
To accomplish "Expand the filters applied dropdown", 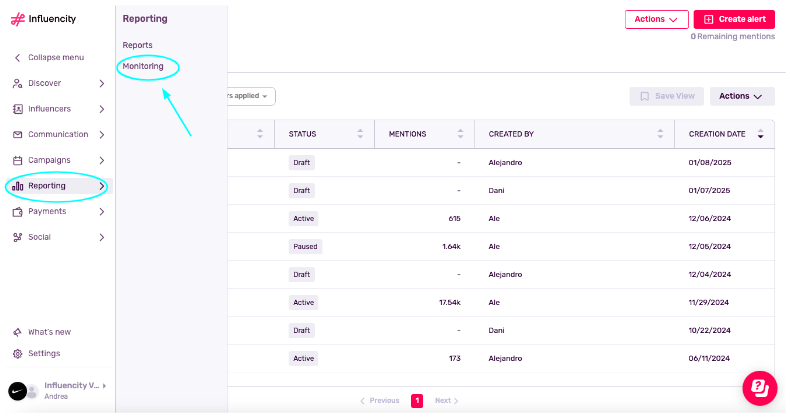I will pyautogui.click(x=250, y=96).
